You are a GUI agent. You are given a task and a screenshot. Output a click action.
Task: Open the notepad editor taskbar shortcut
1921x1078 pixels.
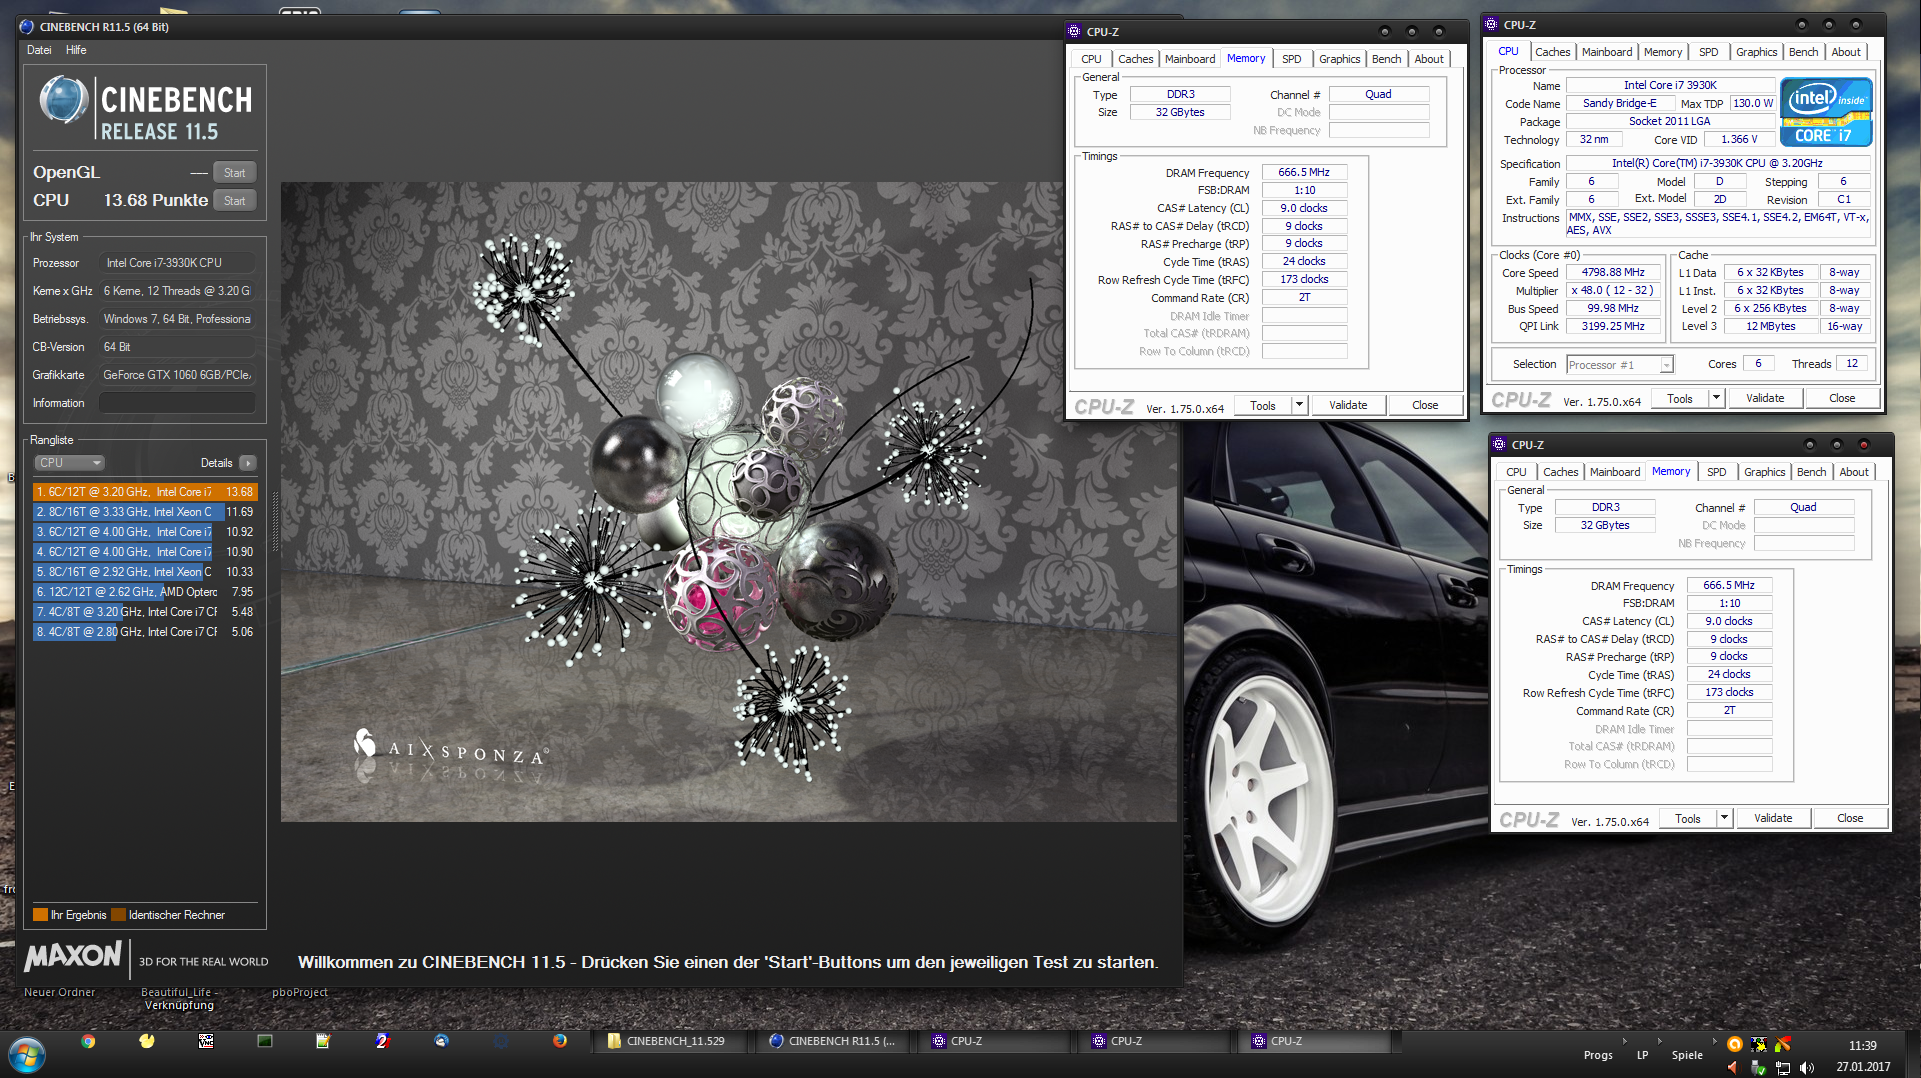(x=323, y=1041)
